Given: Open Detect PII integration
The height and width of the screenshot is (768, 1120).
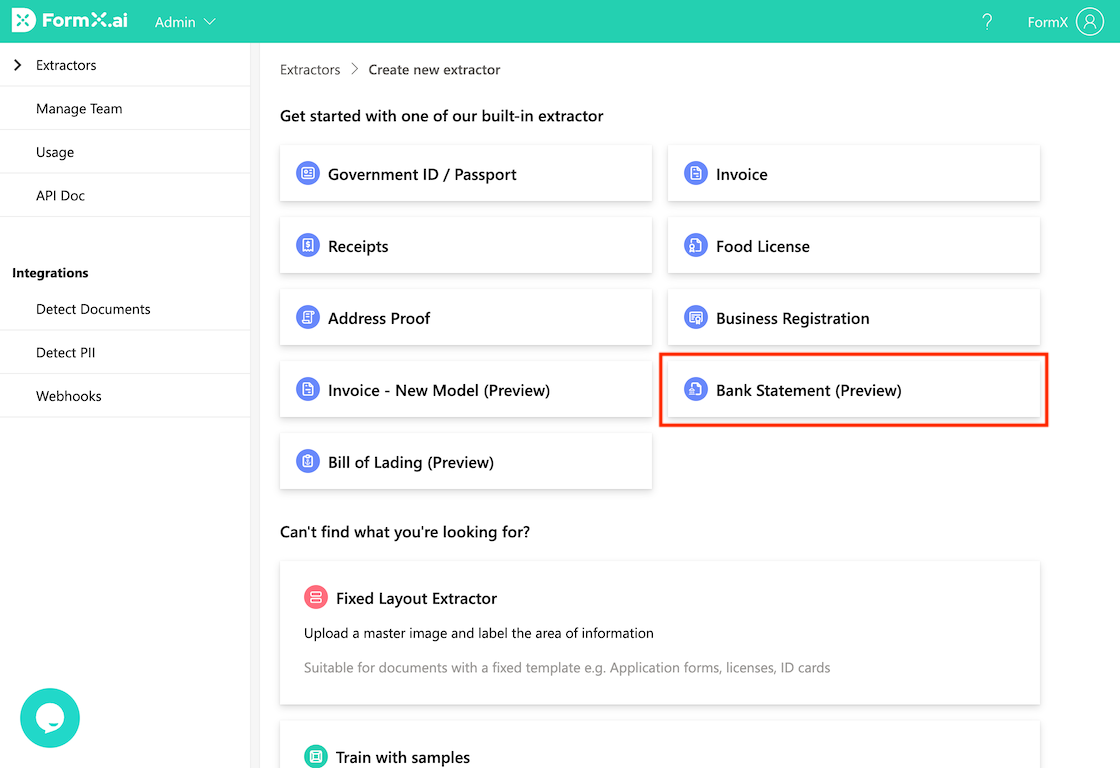Looking at the screenshot, I should point(125,353).
